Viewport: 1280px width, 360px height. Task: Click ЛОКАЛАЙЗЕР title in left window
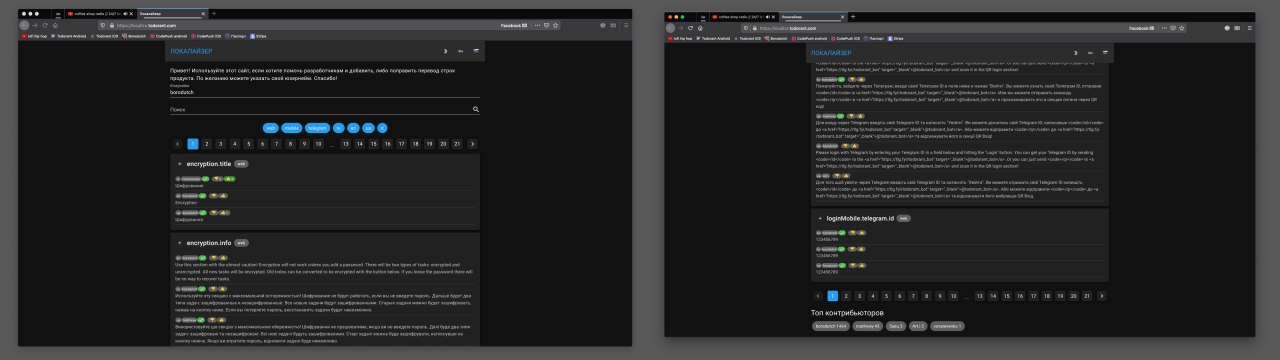tap(190, 51)
